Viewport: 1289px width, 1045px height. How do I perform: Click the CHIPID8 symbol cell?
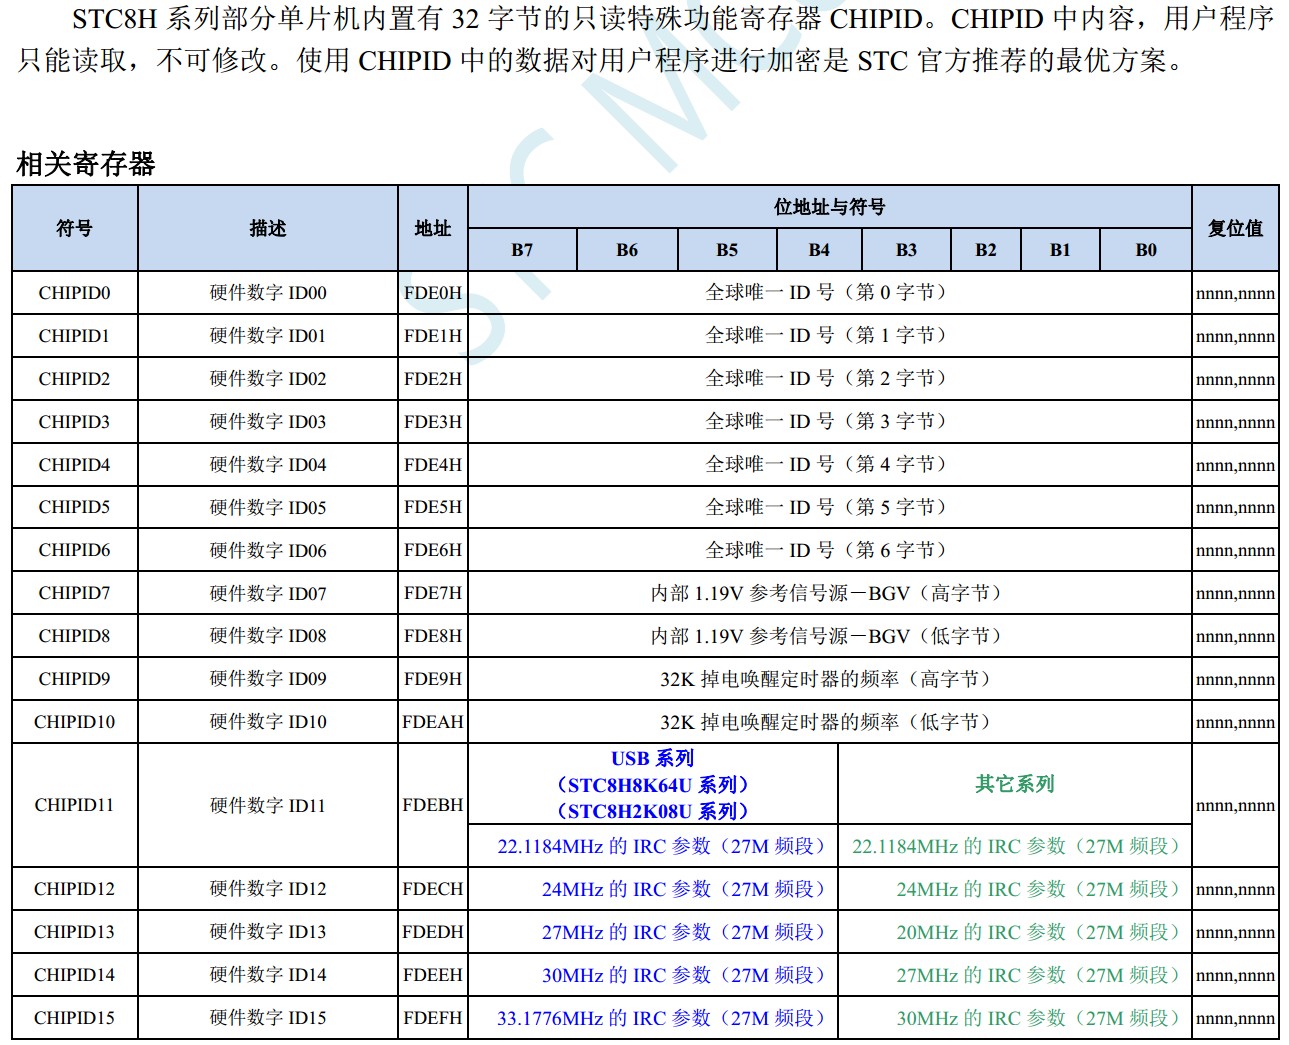[75, 636]
